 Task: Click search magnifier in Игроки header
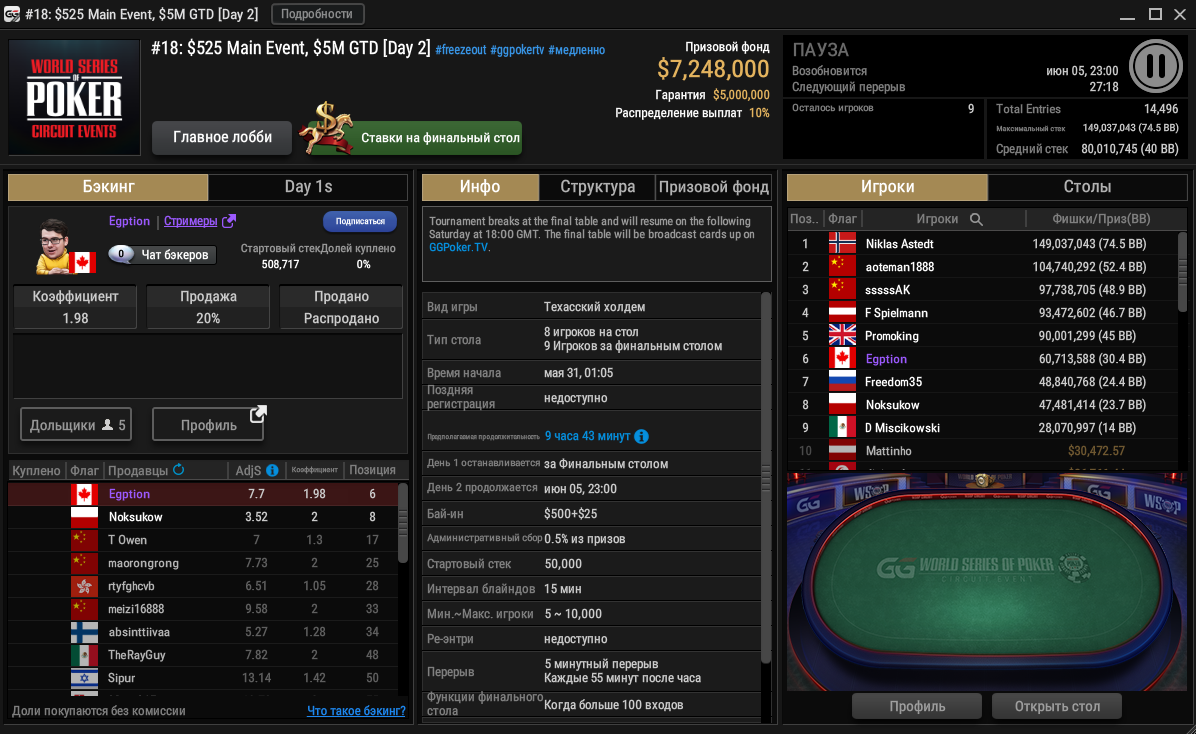point(976,219)
